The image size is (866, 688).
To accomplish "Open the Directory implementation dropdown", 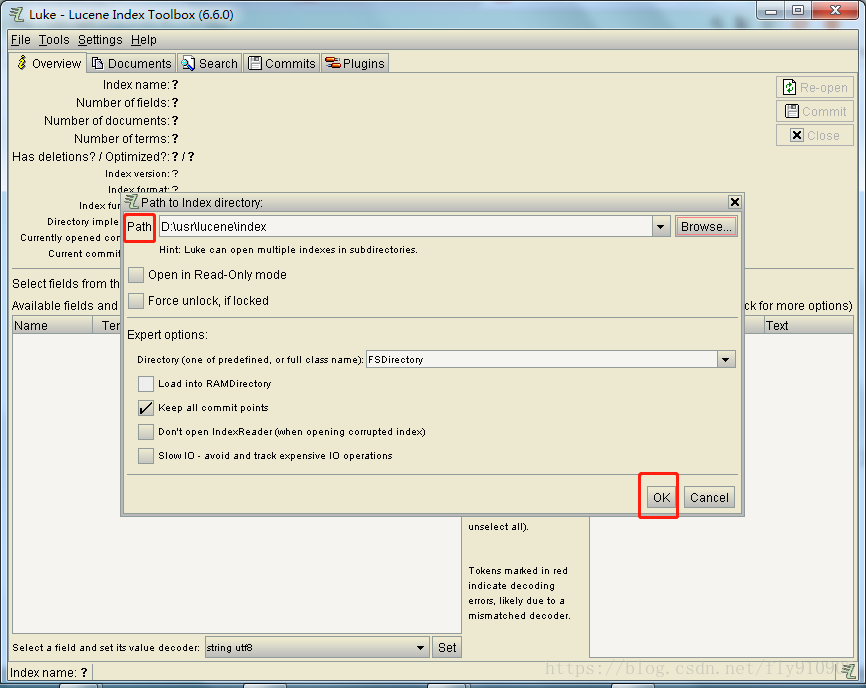I will click(x=726, y=359).
